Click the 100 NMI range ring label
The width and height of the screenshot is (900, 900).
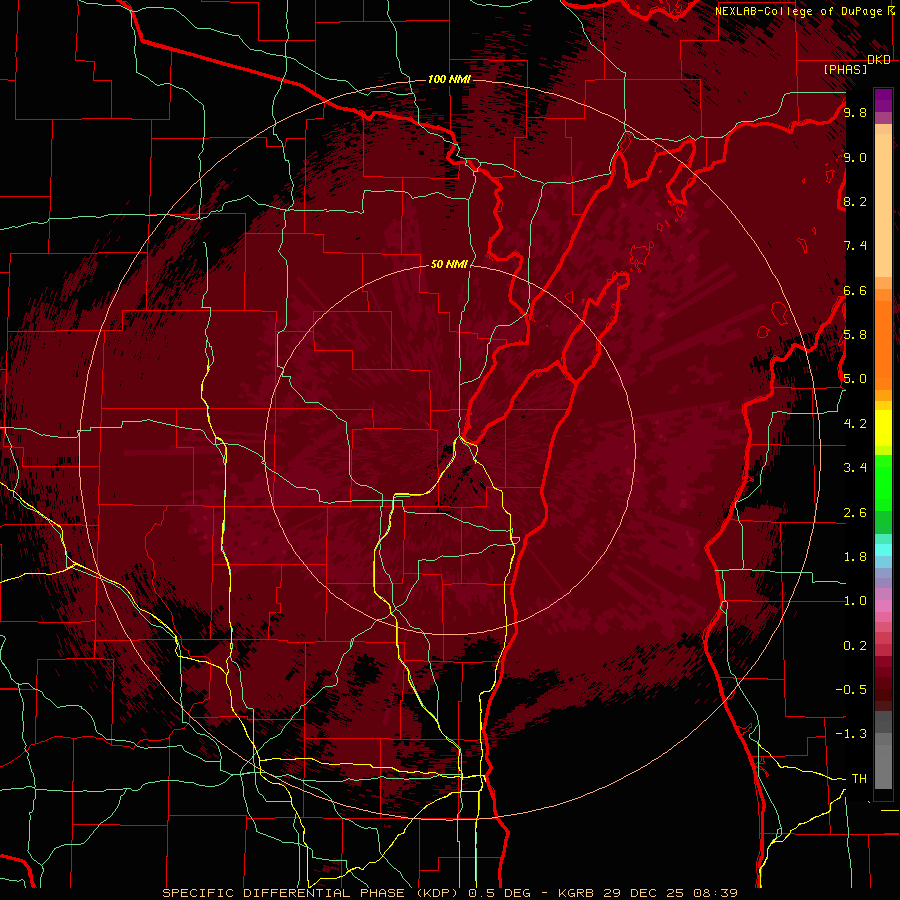coord(449,79)
